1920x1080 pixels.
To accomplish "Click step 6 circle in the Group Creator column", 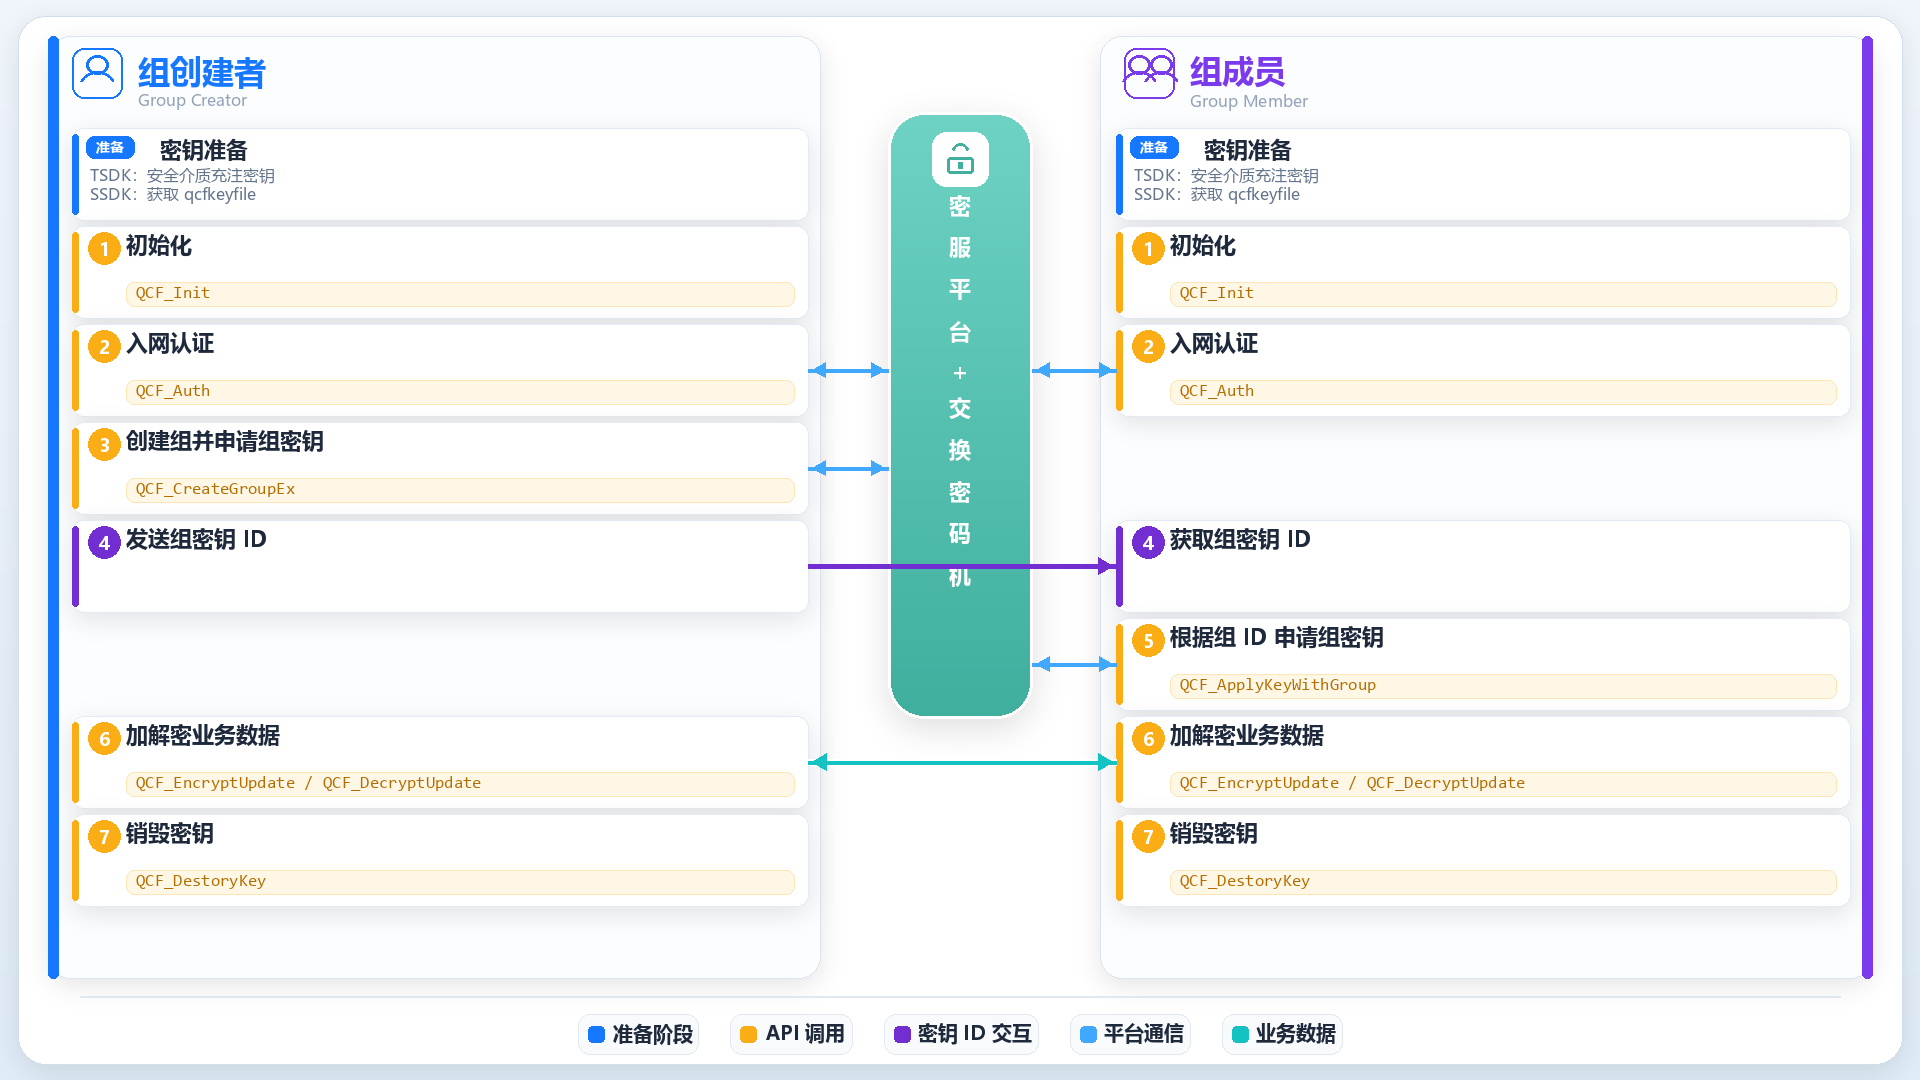I will pyautogui.click(x=104, y=738).
